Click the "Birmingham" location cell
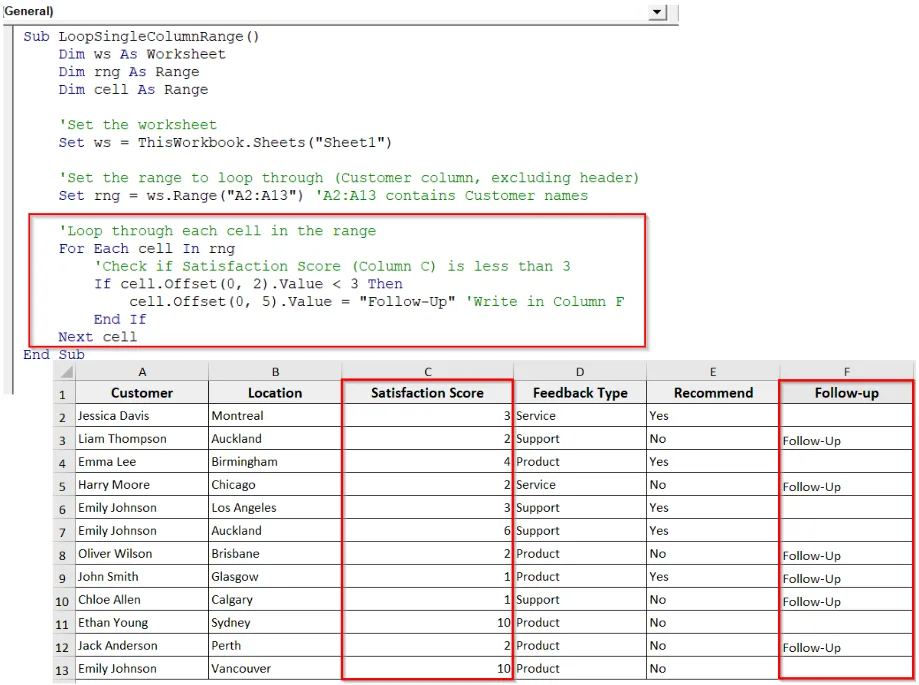 coord(275,462)
